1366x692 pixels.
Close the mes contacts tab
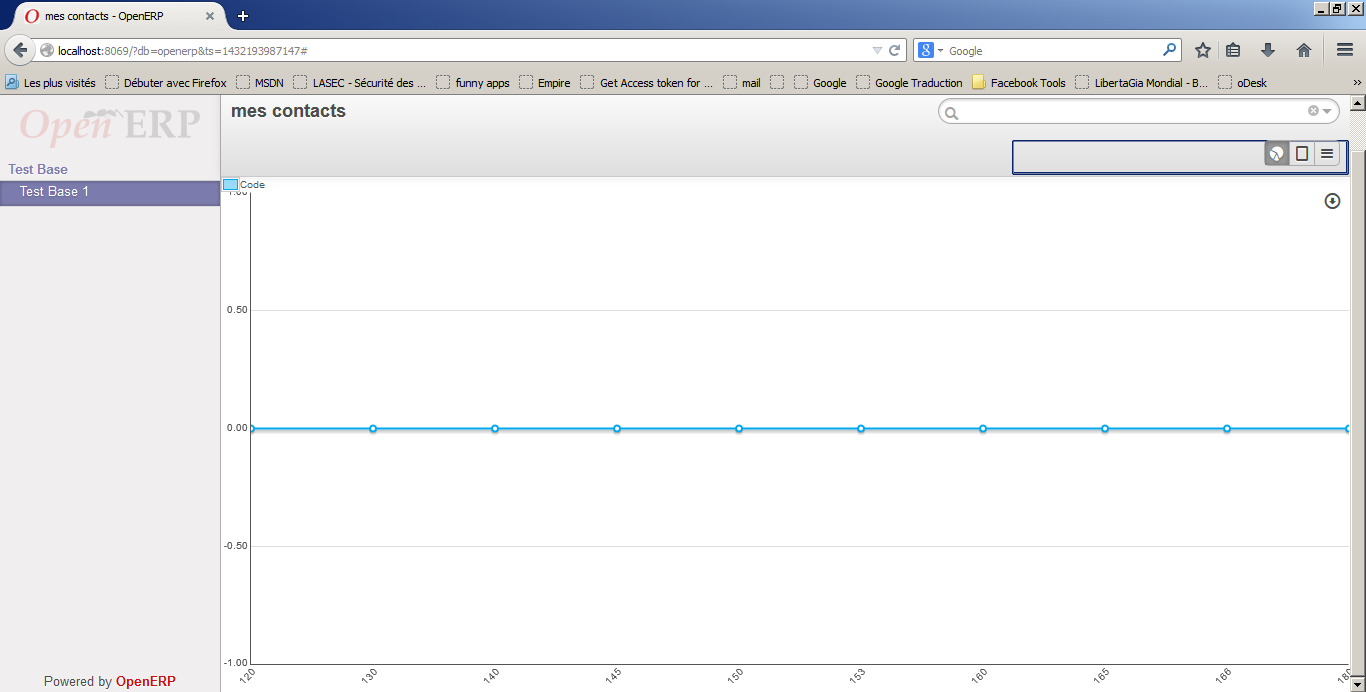click(209, 16)
